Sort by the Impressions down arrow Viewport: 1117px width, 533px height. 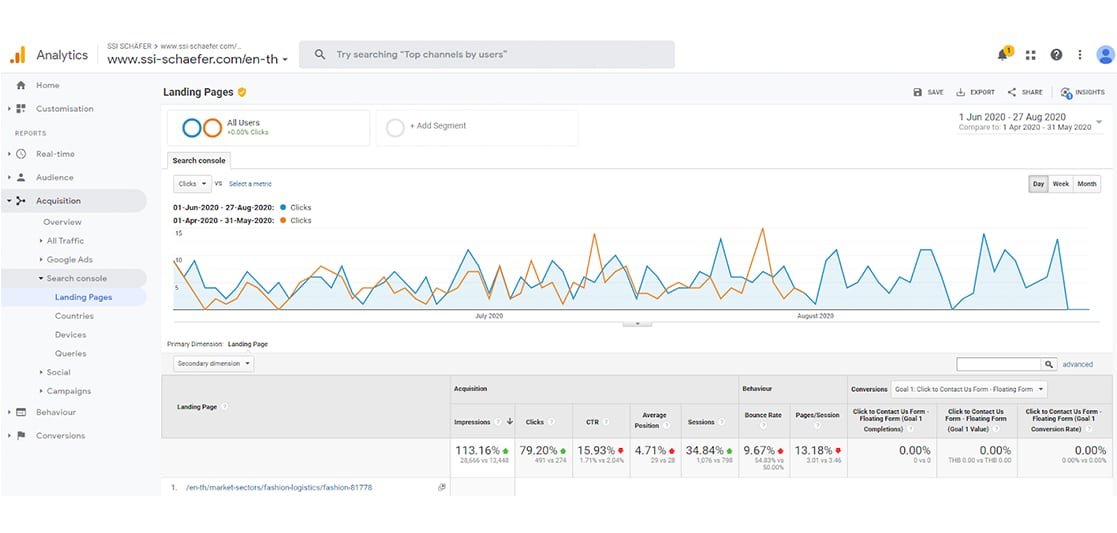coord(509,421)
